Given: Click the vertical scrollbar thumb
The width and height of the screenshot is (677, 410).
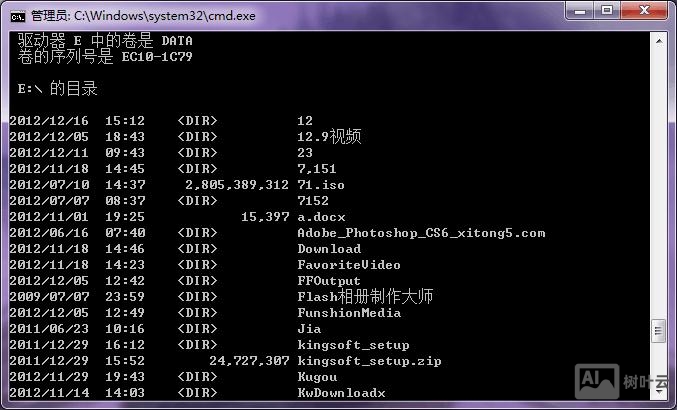Looking at the screenshot, I should click(x=657, y=331).
